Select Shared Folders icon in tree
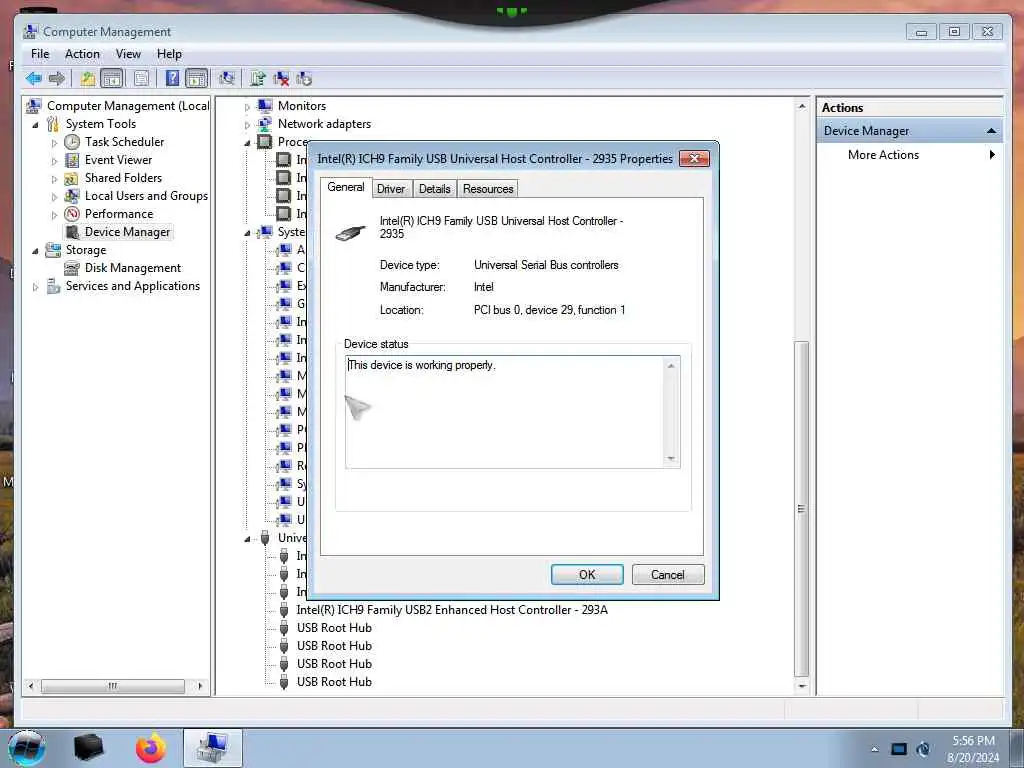Viewport: 1024px width, 768px height. point(72,178)
